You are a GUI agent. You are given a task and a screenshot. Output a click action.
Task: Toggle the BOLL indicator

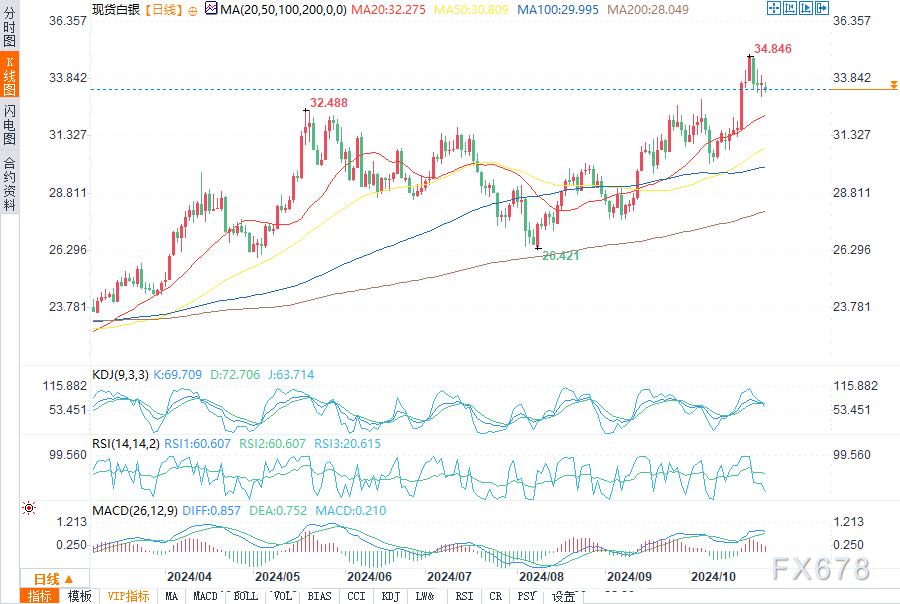[x=245, y=596]
